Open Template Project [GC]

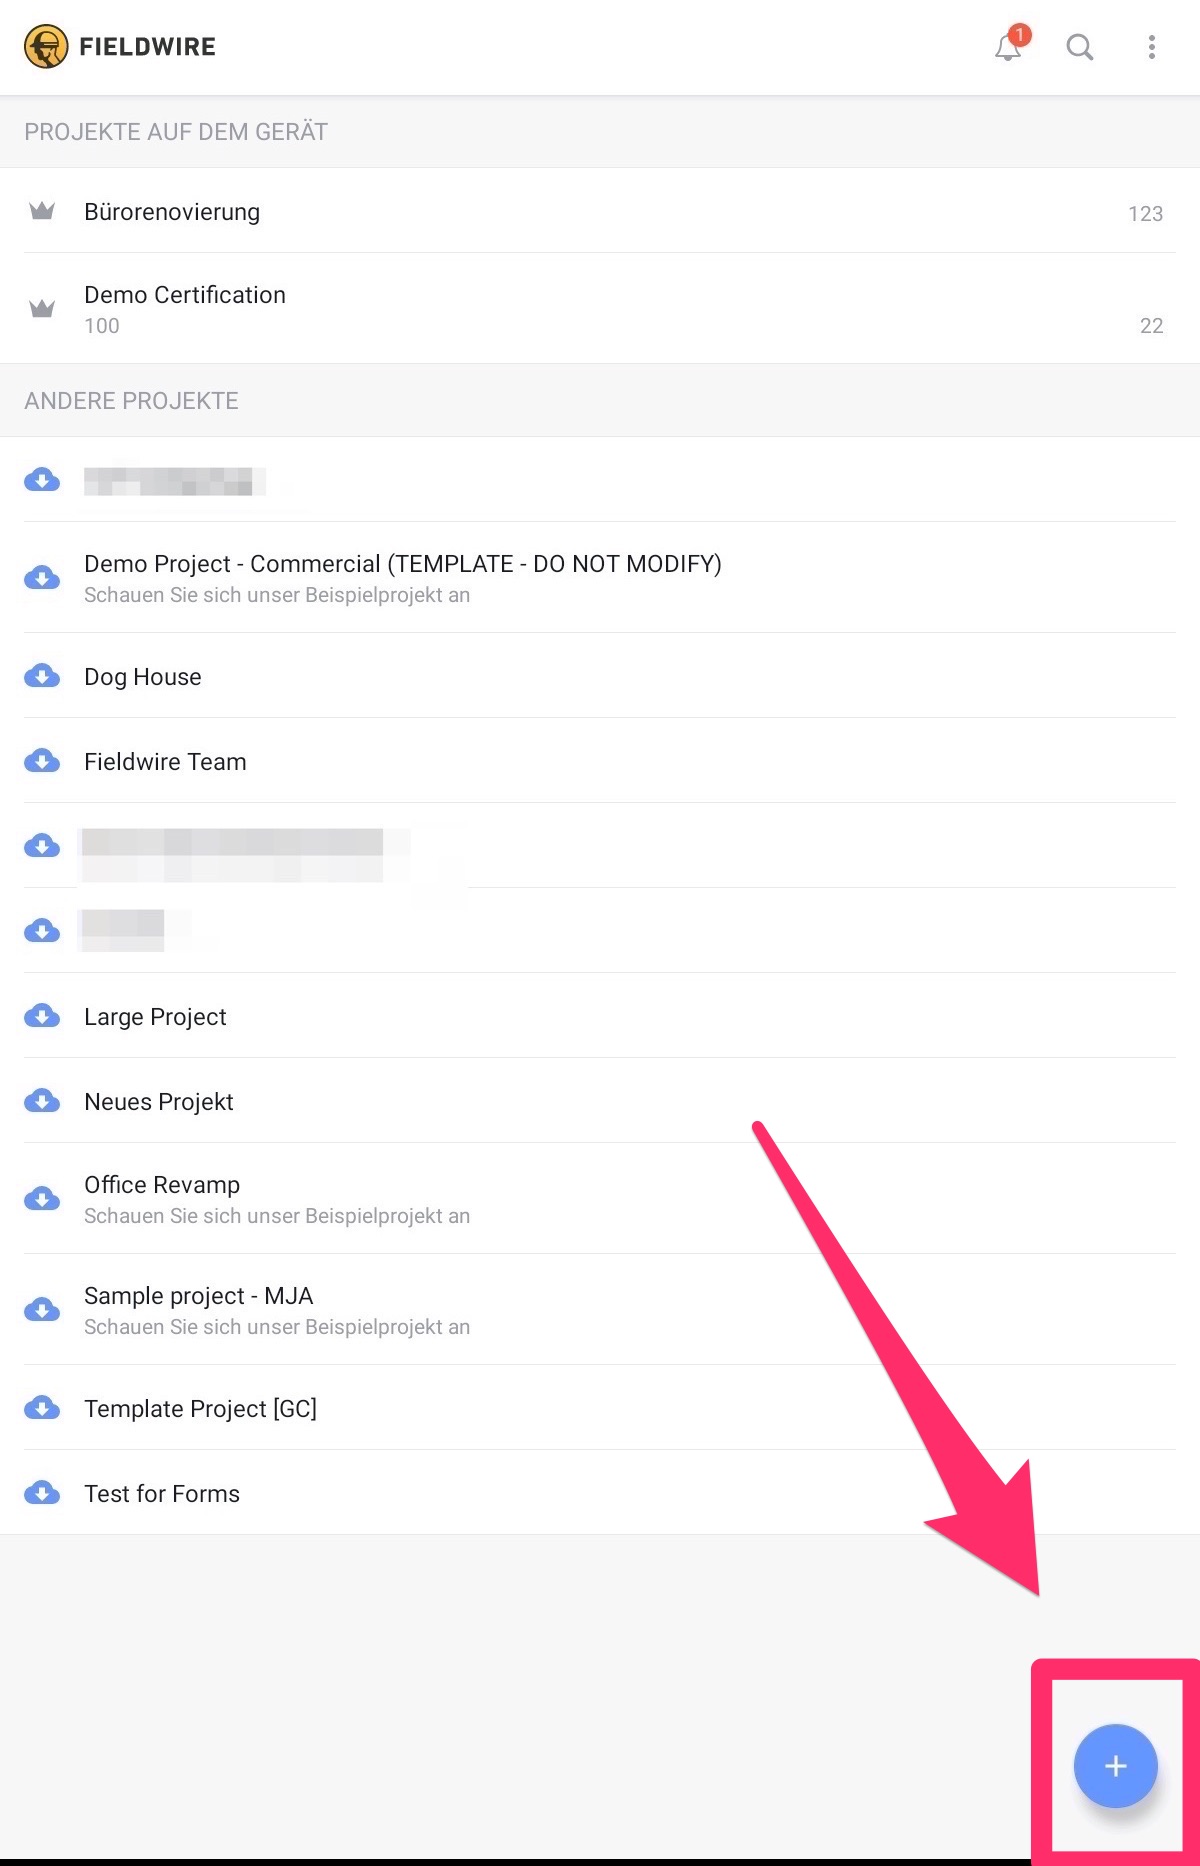click(200, 1409)
